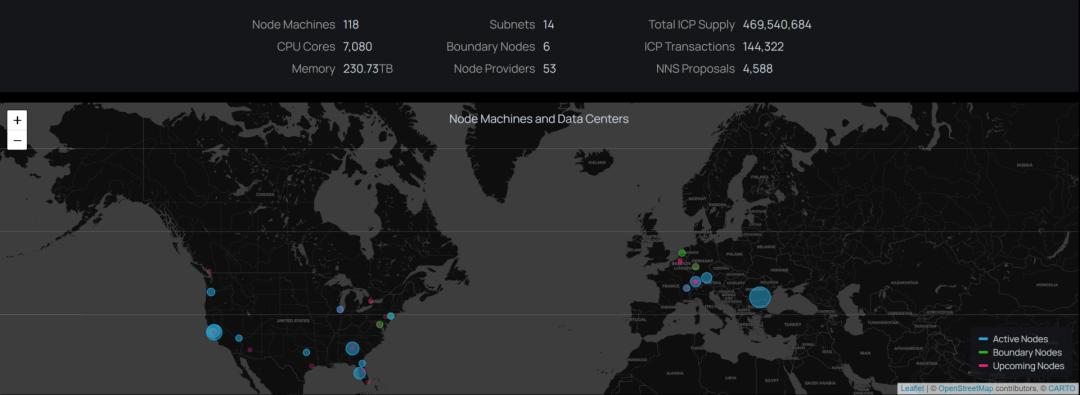Click the Total ICP Supply label
Screen dimensions: 1080x395
coord(692,25)
